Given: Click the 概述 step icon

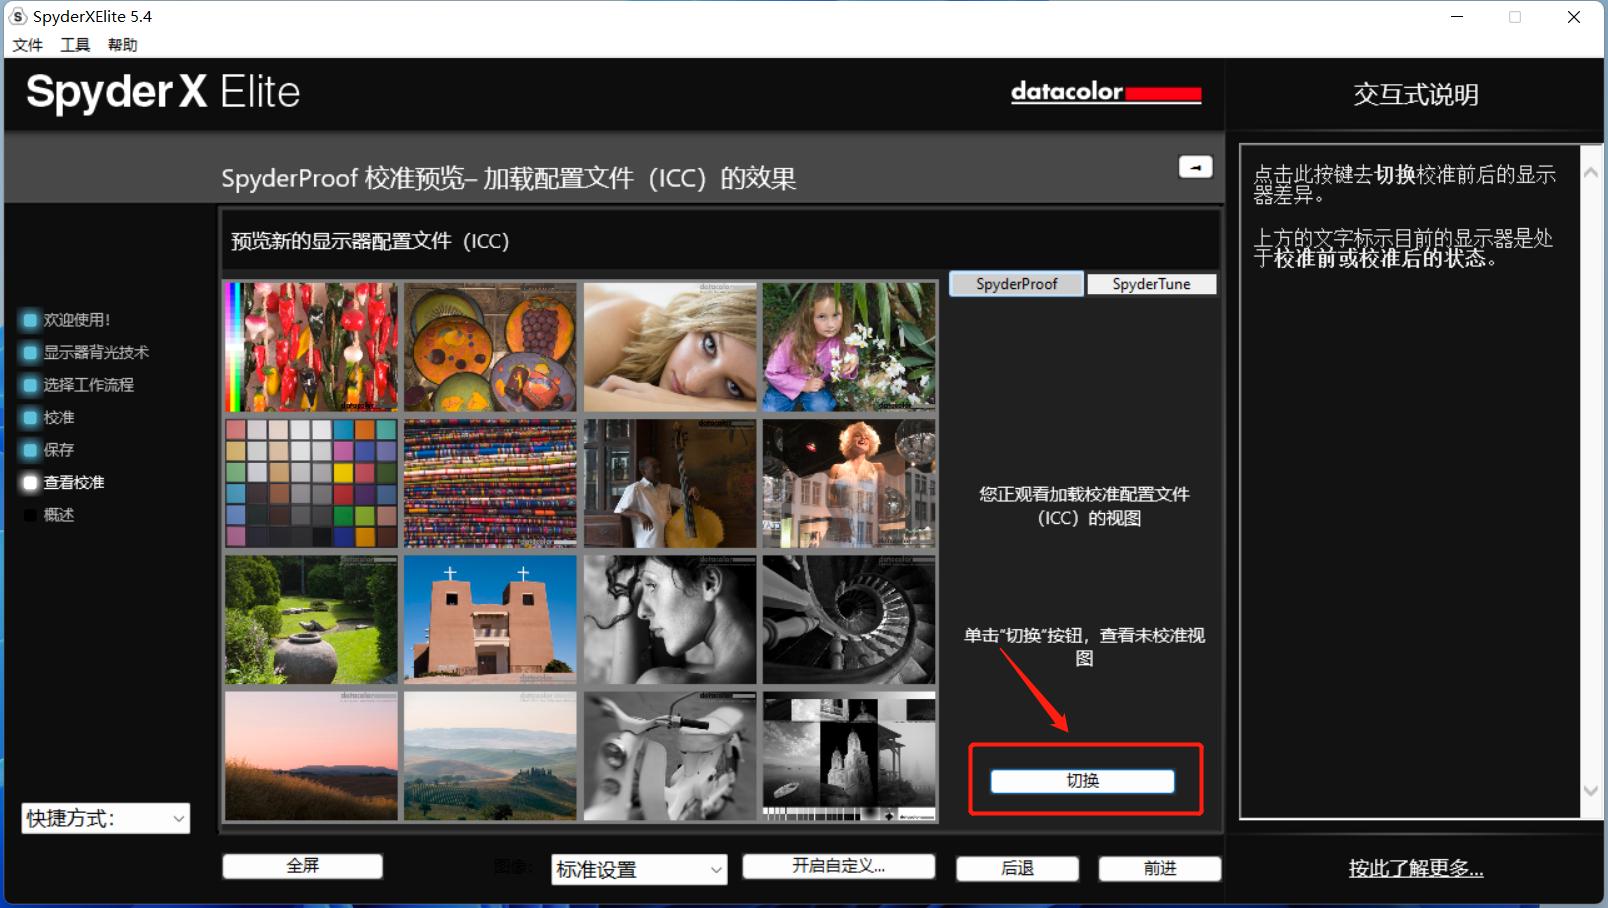Looking at the screenshot, I should (x=29, y=514).
